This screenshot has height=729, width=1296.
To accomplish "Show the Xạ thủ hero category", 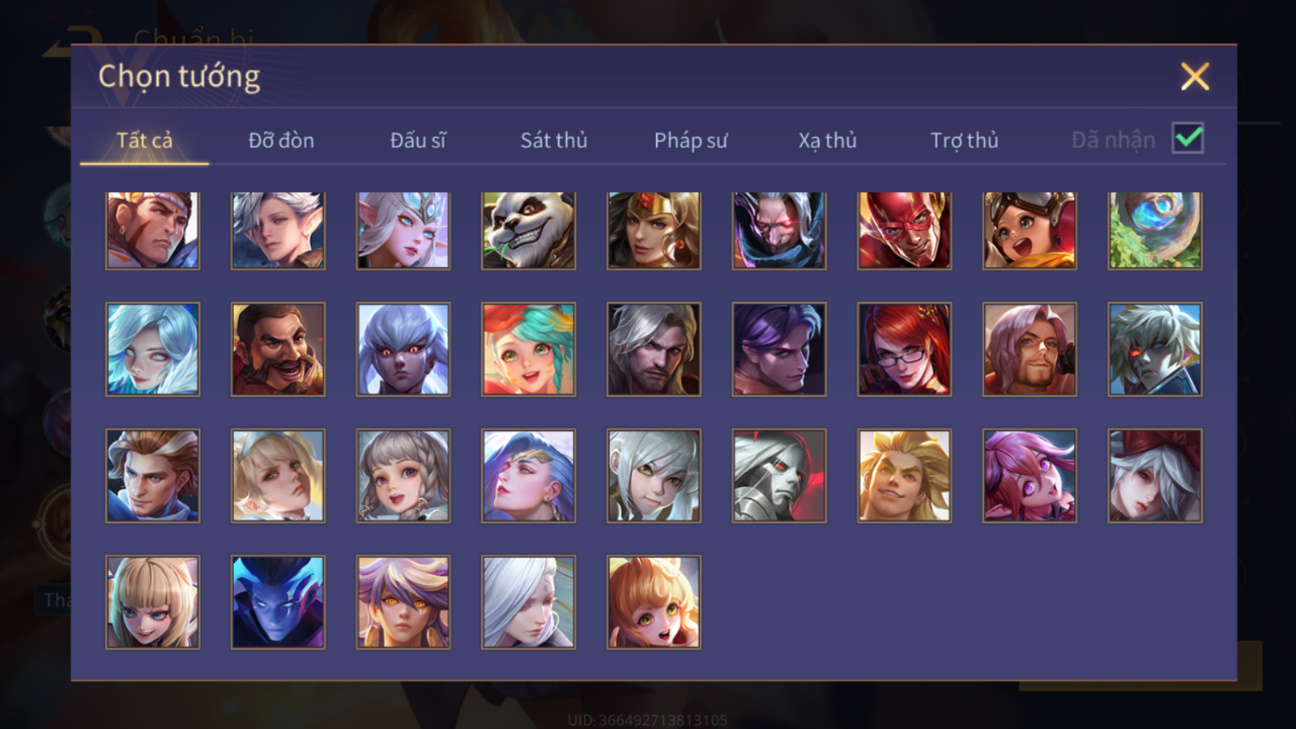I will click(x=827, y=140).
